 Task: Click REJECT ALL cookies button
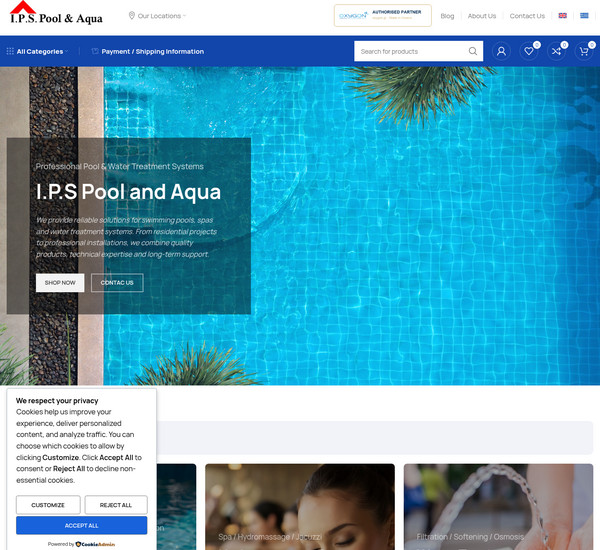point(116,505)
